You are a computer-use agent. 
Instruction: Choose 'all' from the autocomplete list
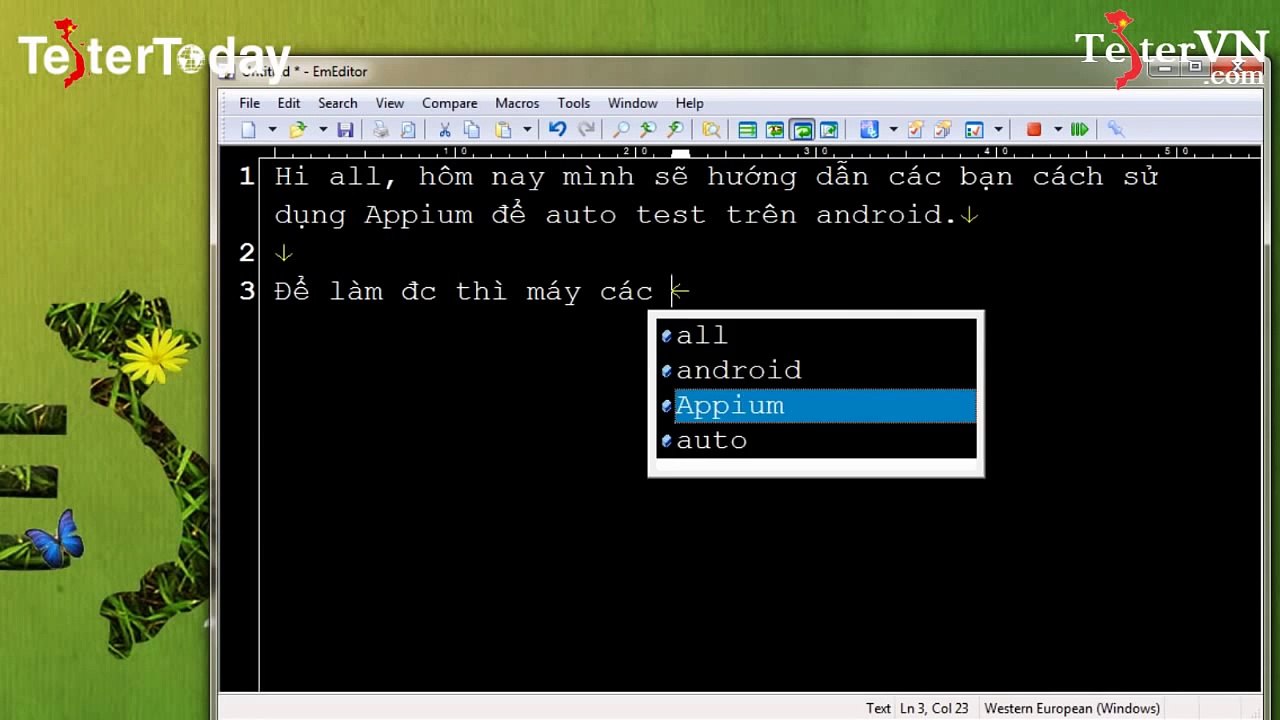(x=816, y=336)
